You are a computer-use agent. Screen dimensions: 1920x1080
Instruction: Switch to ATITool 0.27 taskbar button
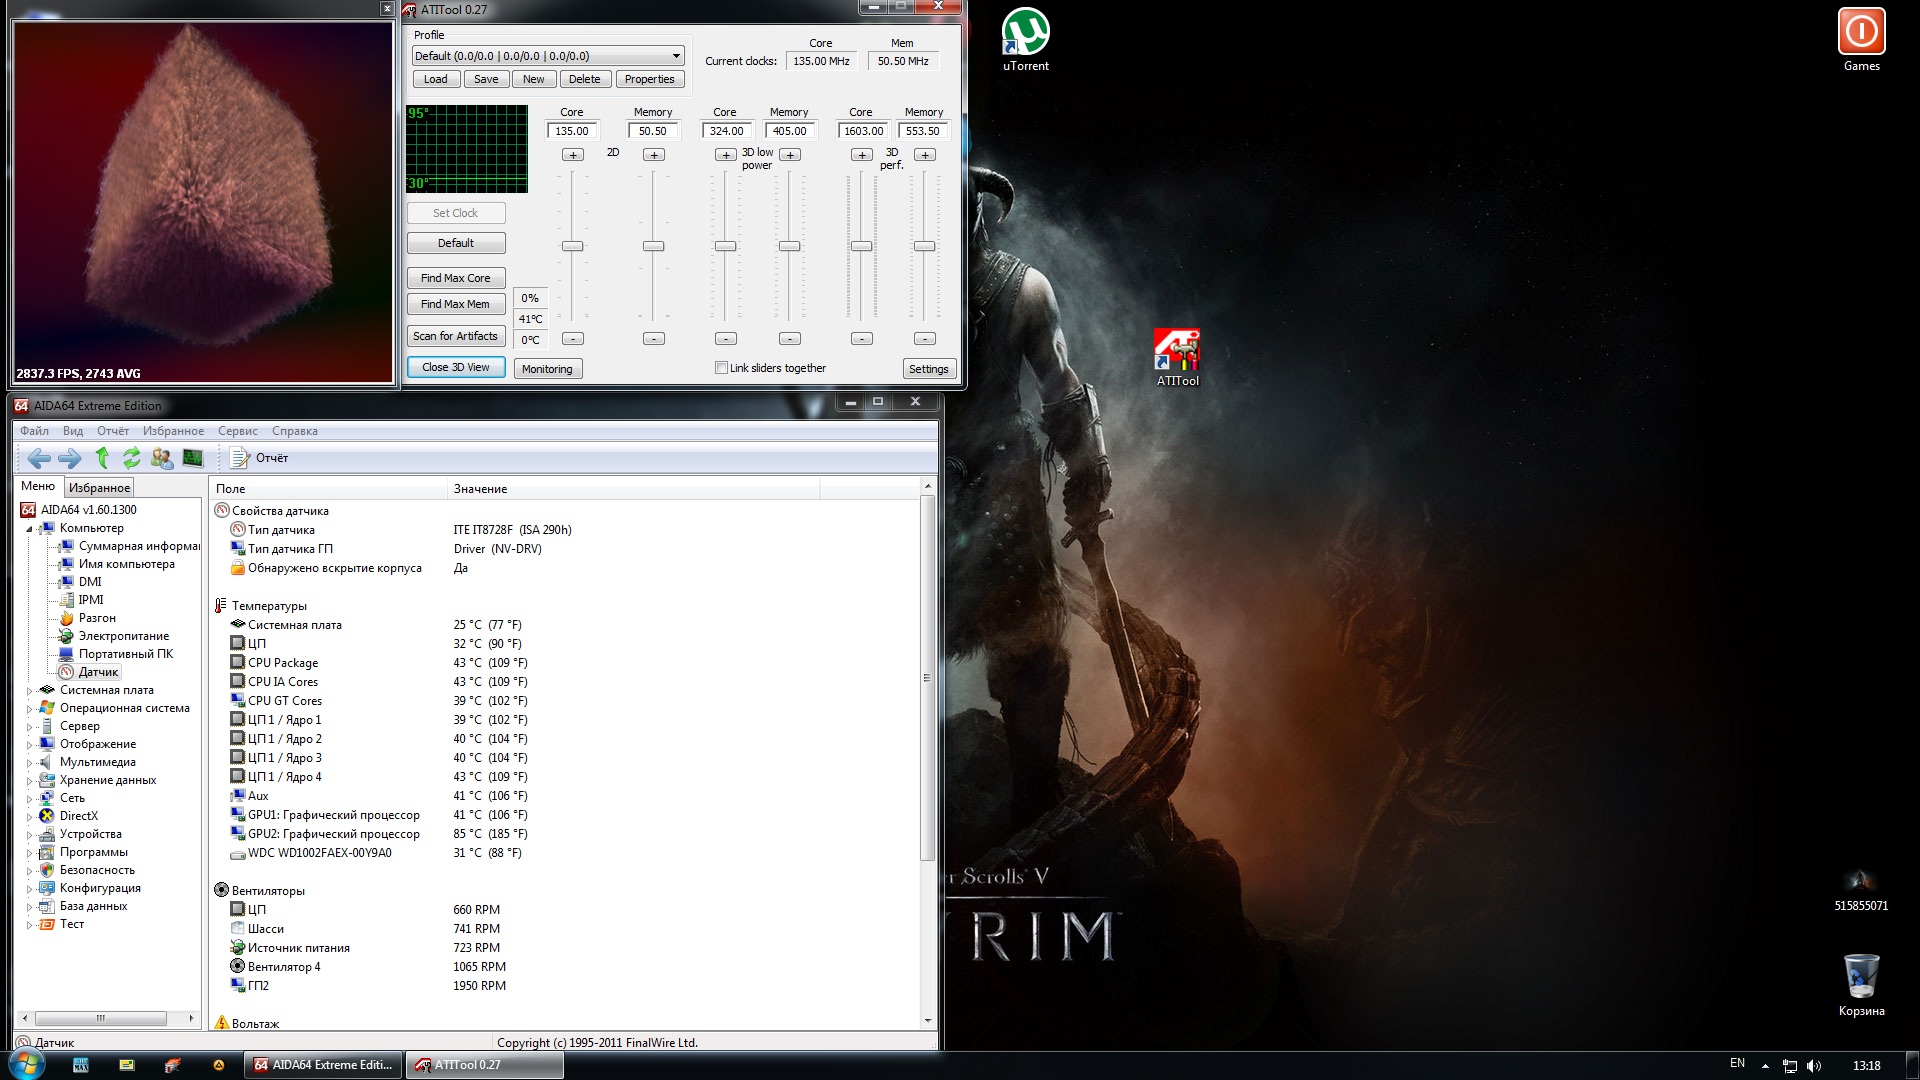tap(484, 1065)
